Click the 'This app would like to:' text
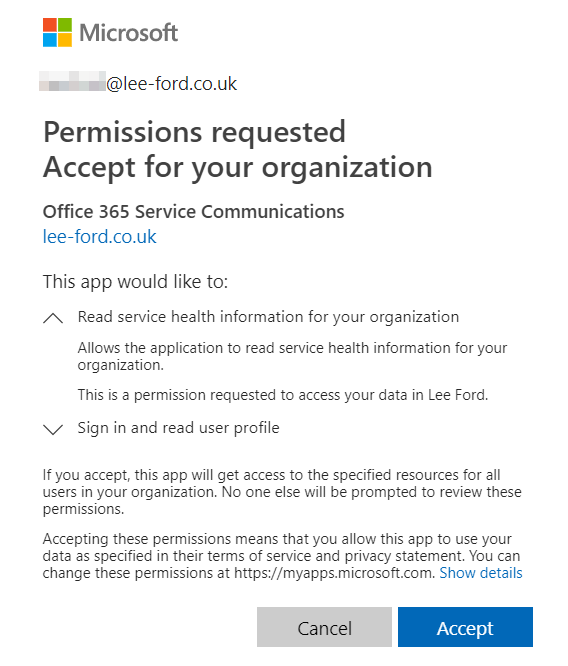This screenshot has height=666, width=568. [x=136, y=282]
